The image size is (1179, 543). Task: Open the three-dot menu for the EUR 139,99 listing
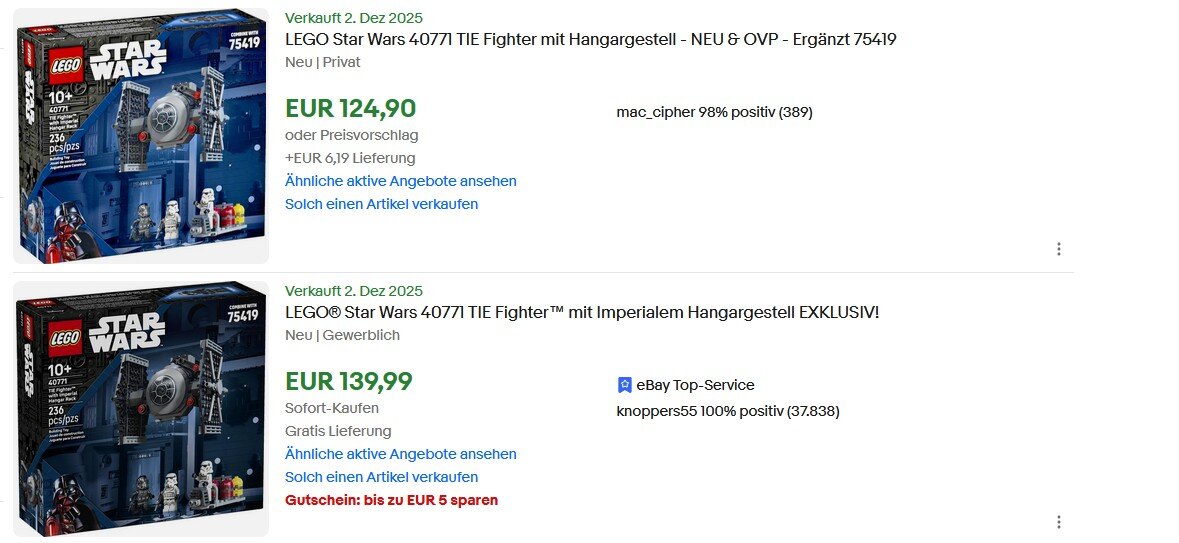pyautogui.click(x=1058, y=522)
